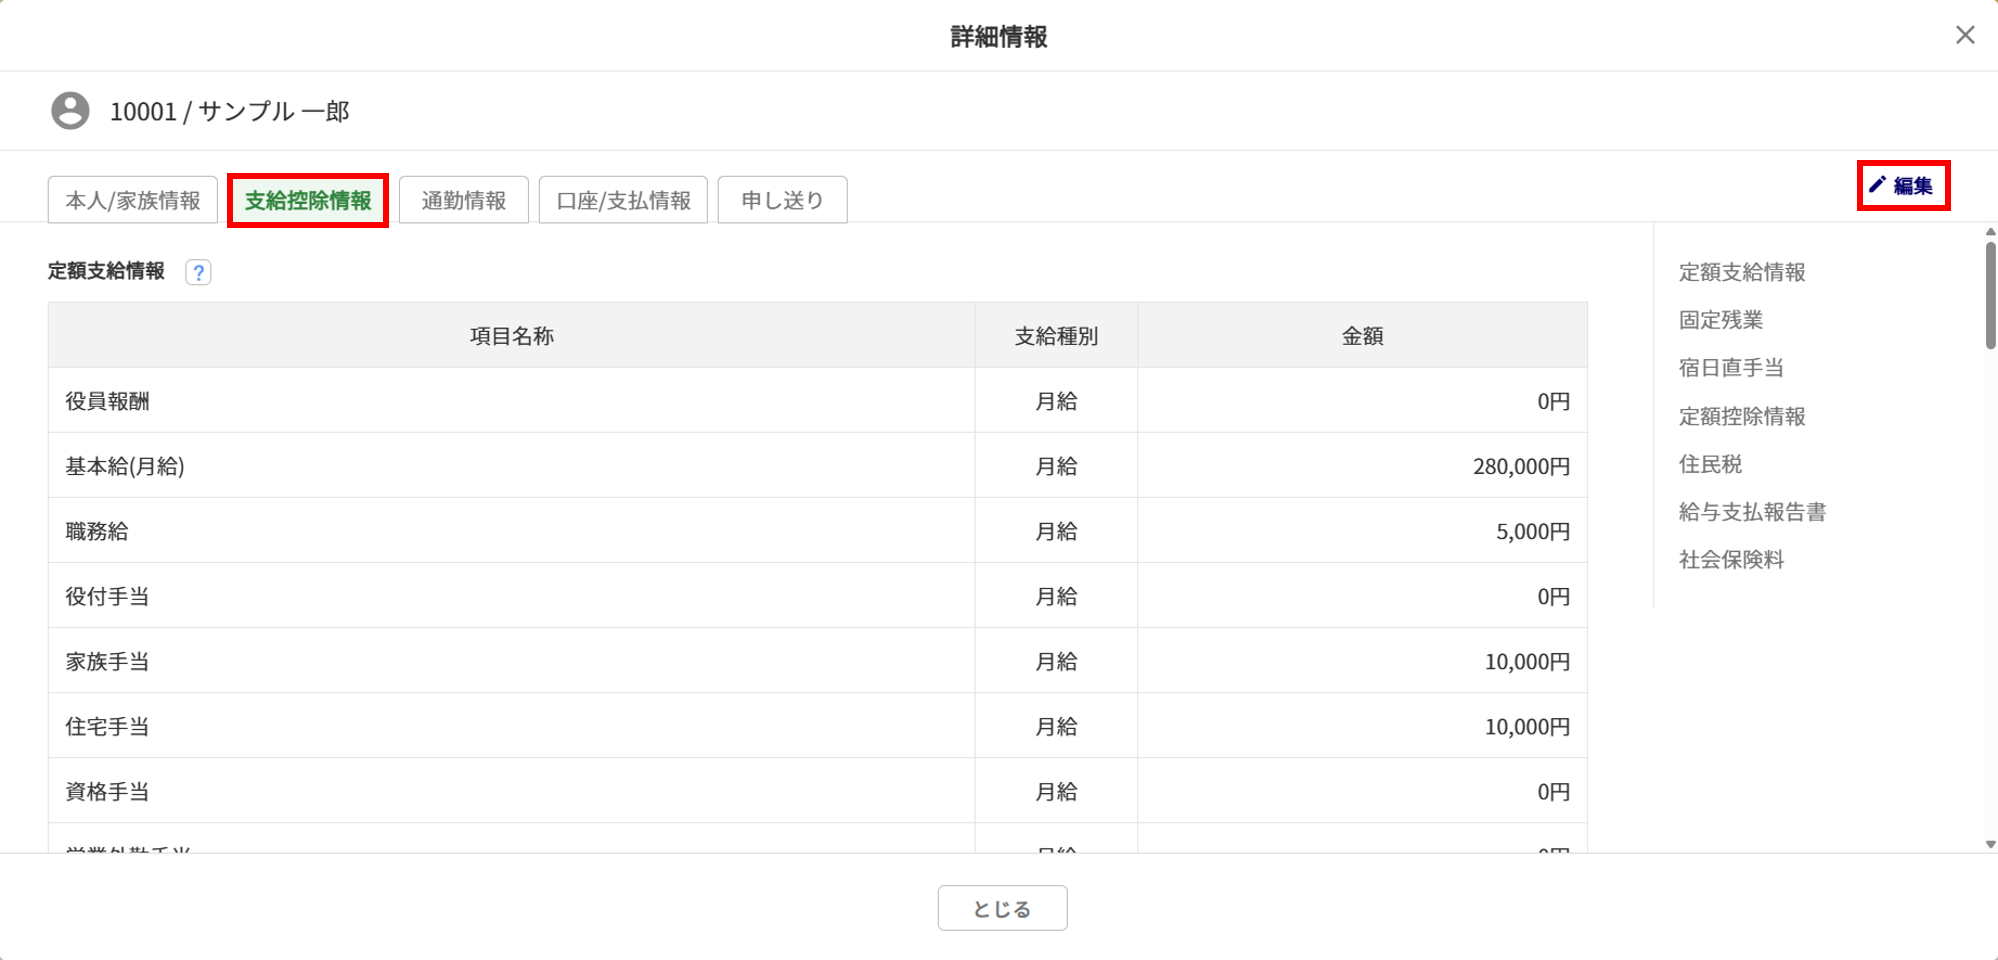Jump to 住民税 section
The width and height of the screenshot is (1998, 960).
pos(1710,464)
